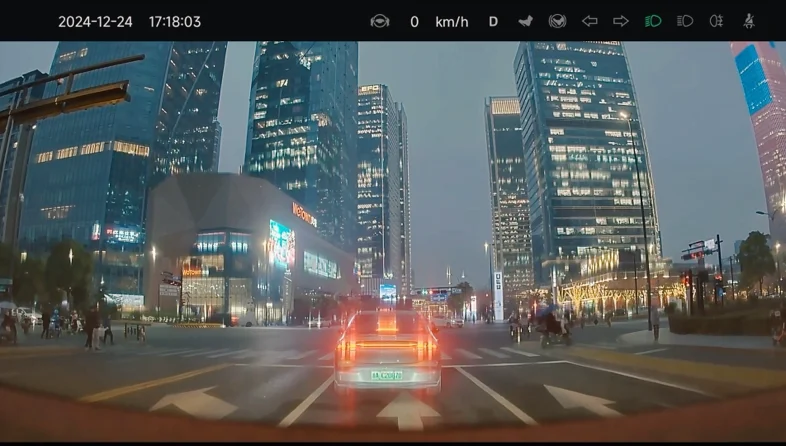Click the illuminated billboard on the mall
This screenshot has width=786, height=446.
click(282, 244)
